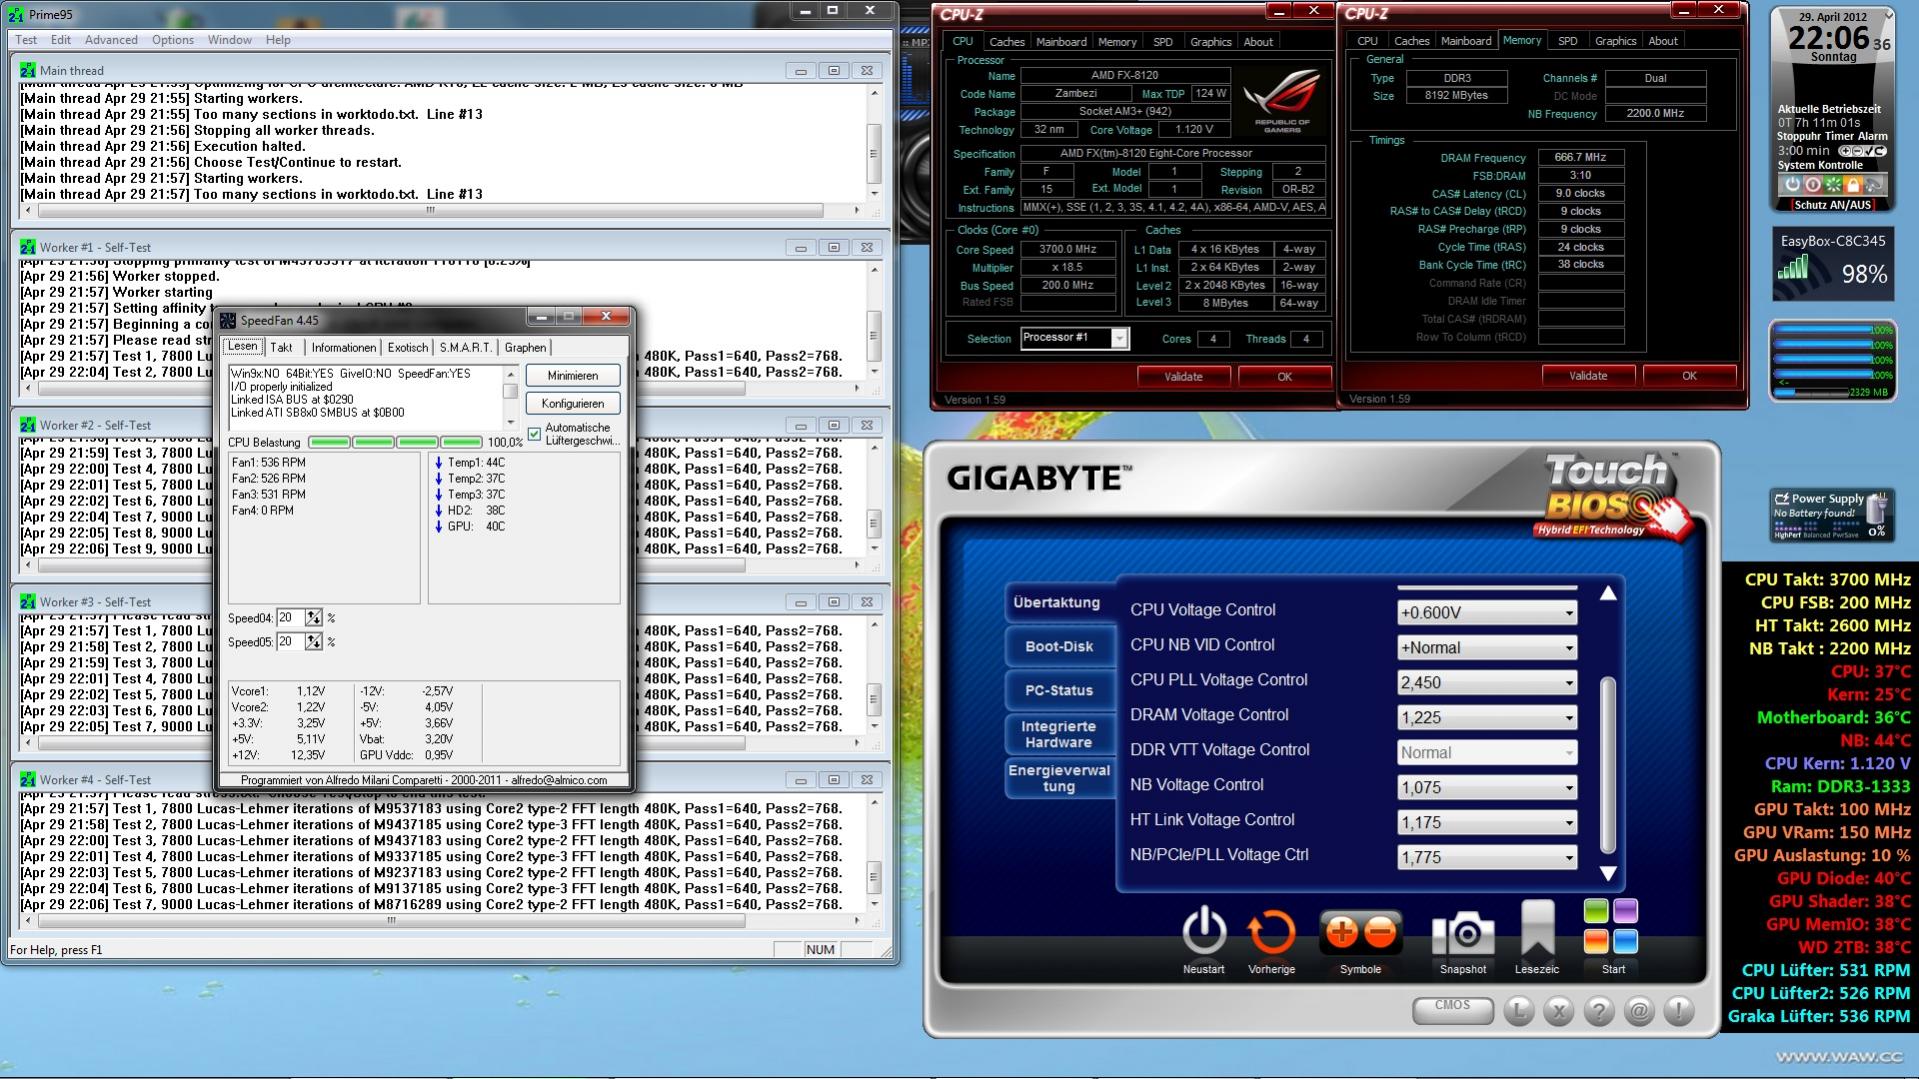This screenshot has width=1919, height=1079.
Task: Click the Speed05 spinner arrows
Action: [x=314, y=641]
